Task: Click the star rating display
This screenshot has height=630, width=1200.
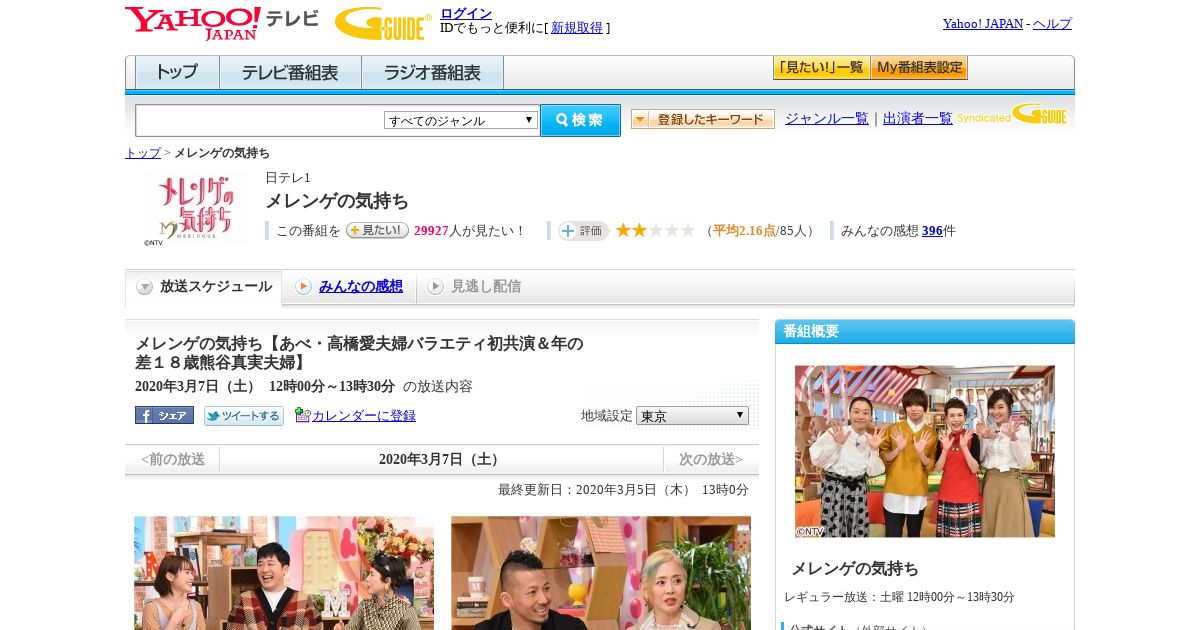Action: [x=655, y=230]
